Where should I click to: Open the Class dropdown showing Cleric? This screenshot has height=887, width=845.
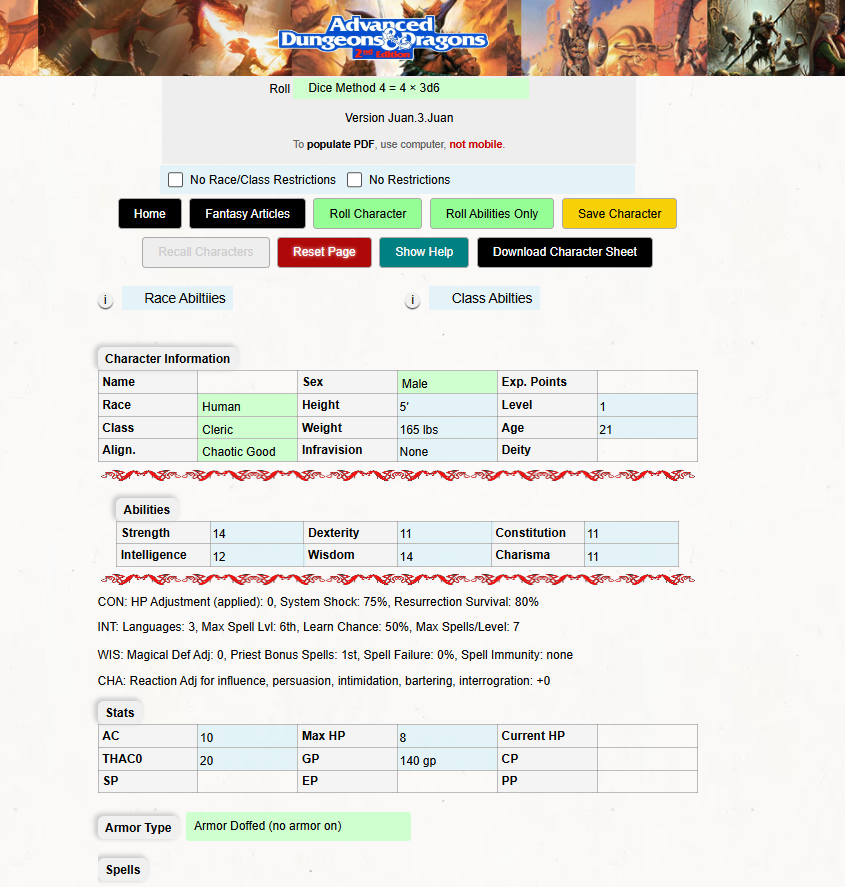(247, 429)
